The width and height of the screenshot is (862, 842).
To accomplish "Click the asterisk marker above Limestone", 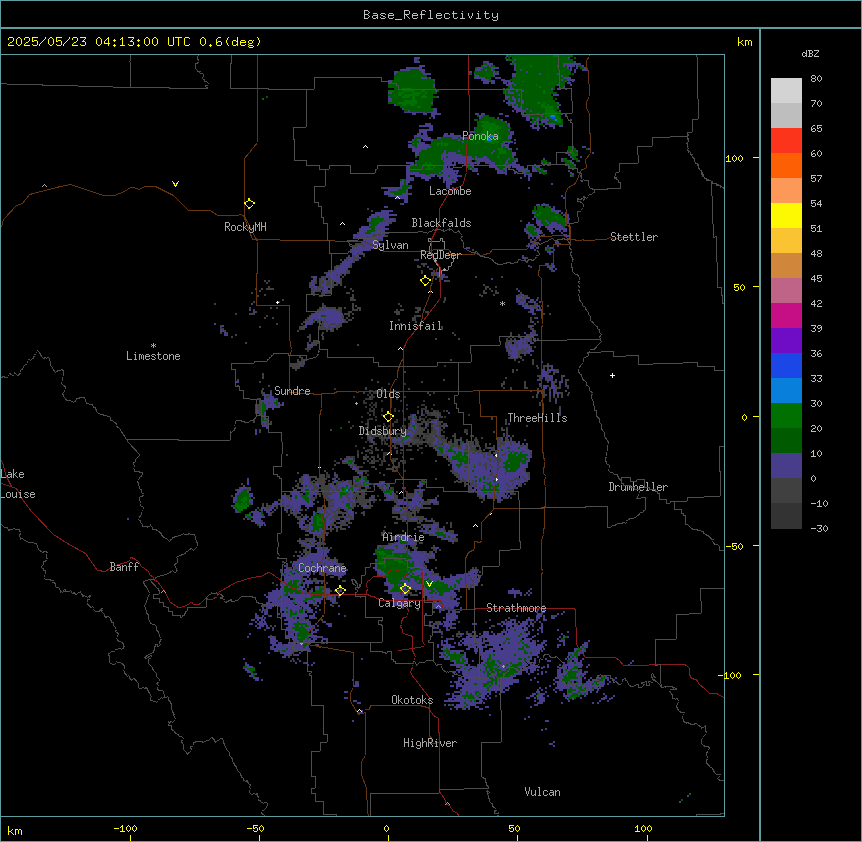I will click(x=153, y=346).
